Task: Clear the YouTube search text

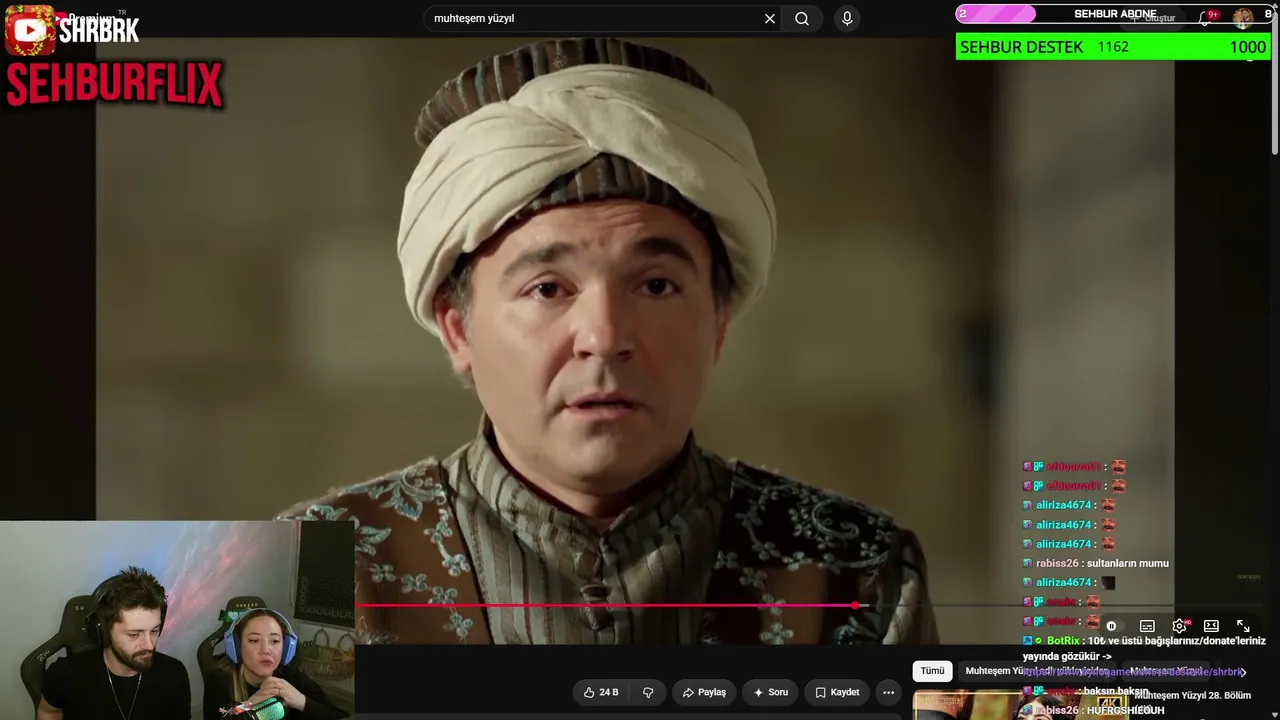Action: (x=770, y=18)
